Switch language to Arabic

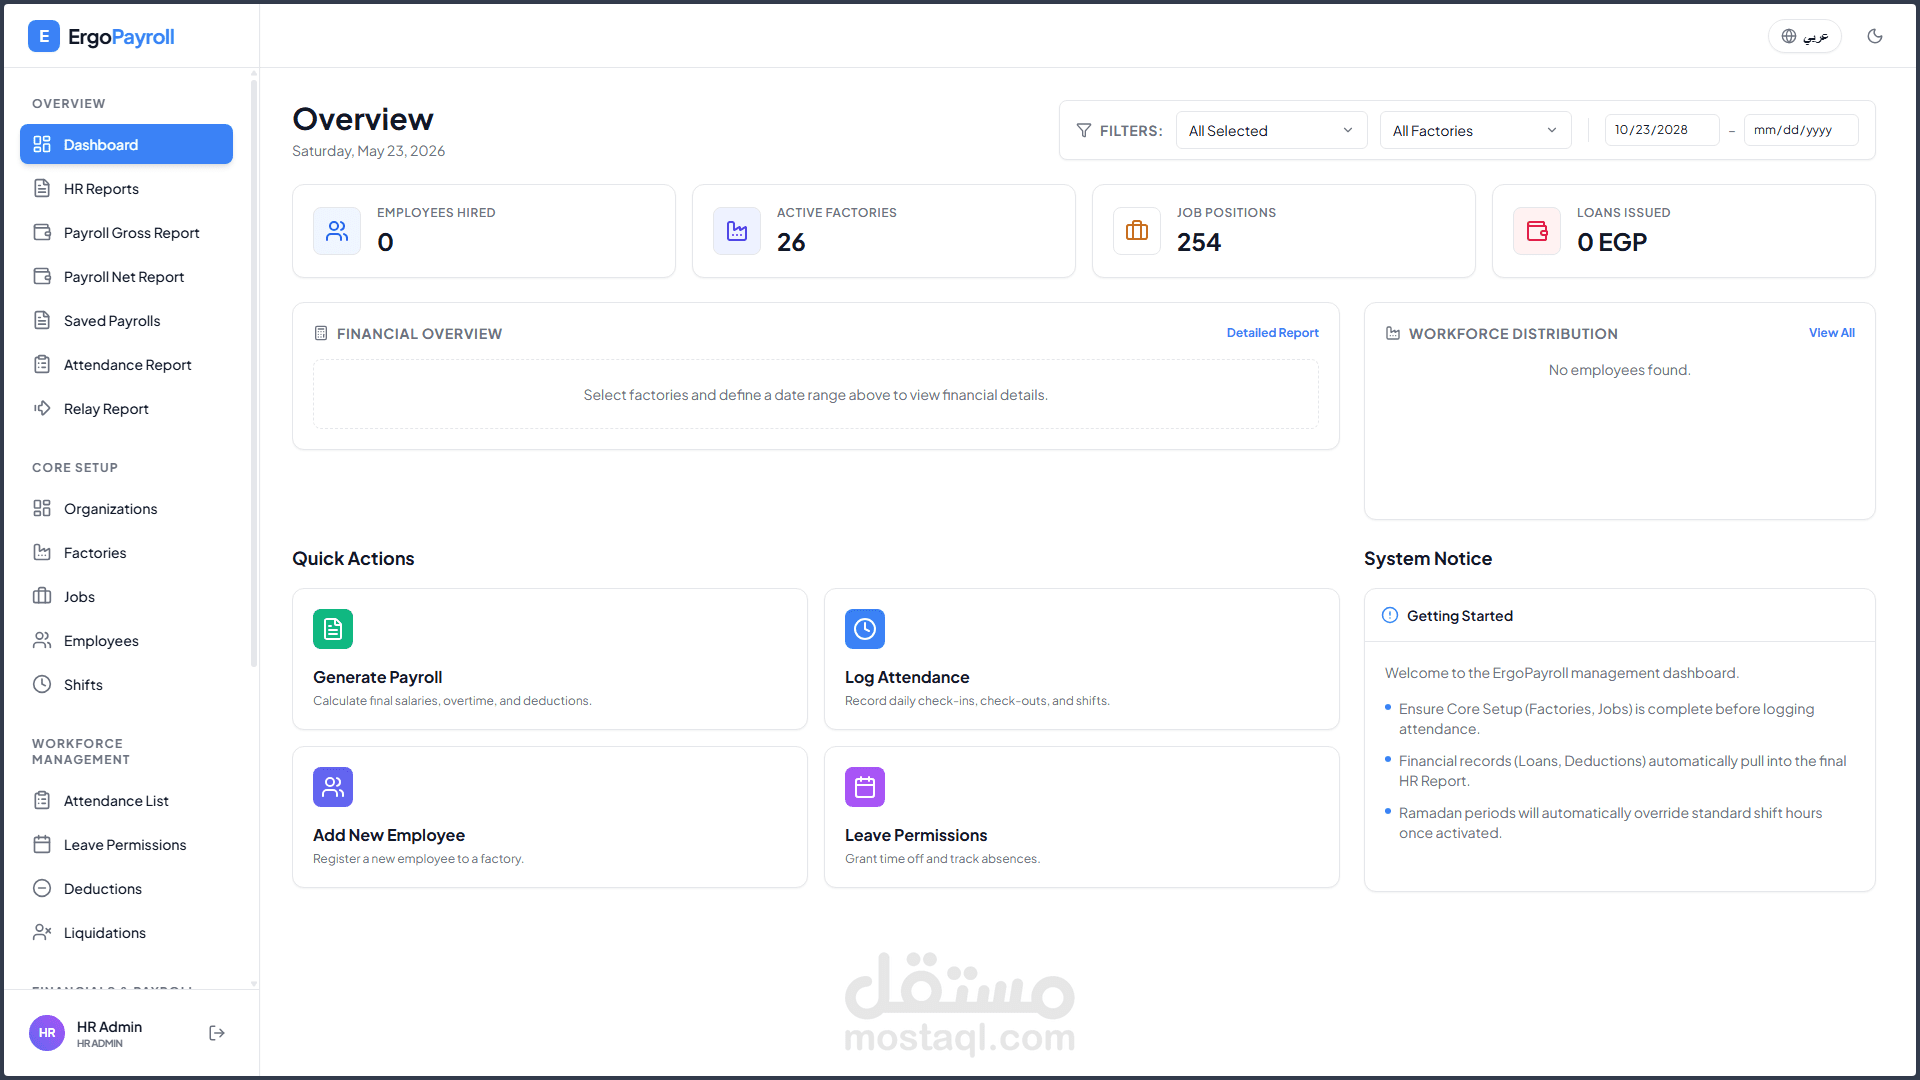tap(1804, 36)
